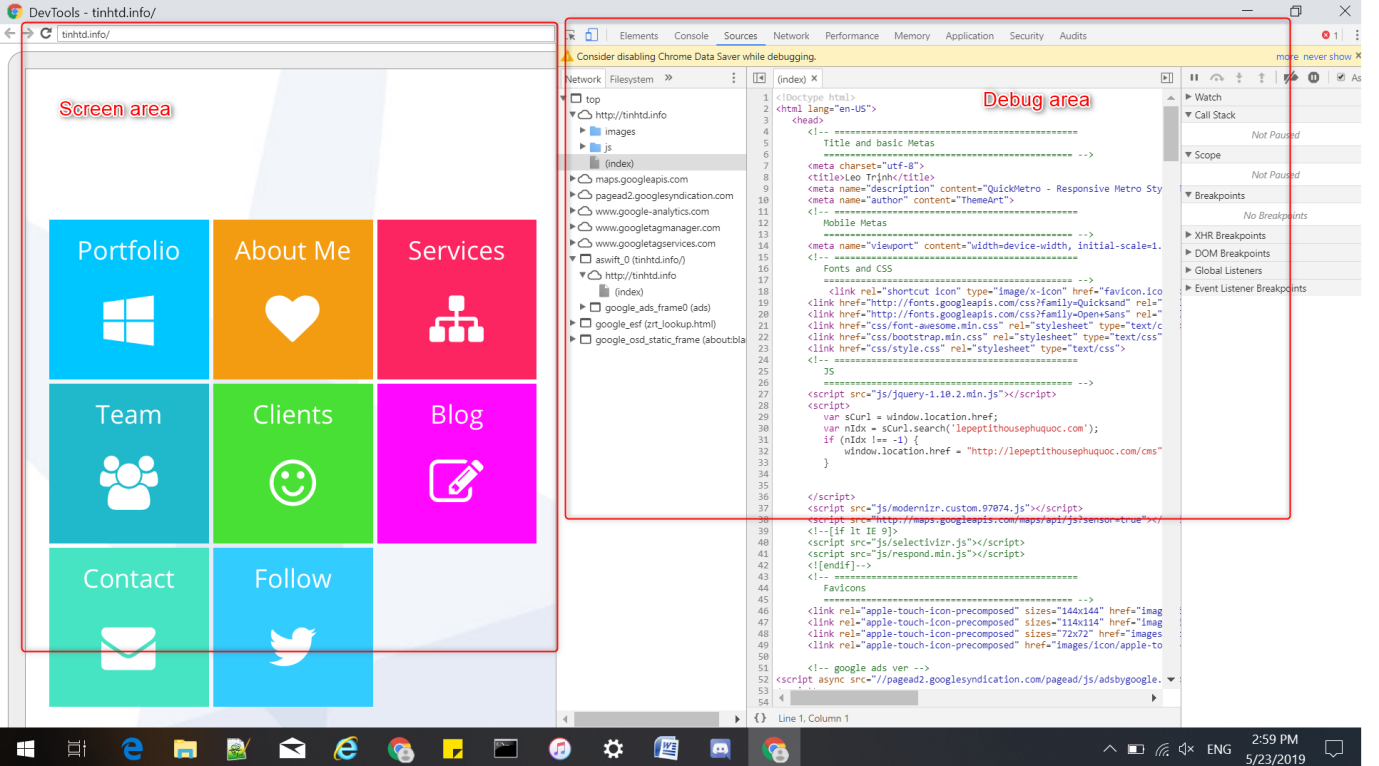The width and height of the screenshot is (1379, 766).
Task: Expand the Watch section
Action: (1208, 97)
